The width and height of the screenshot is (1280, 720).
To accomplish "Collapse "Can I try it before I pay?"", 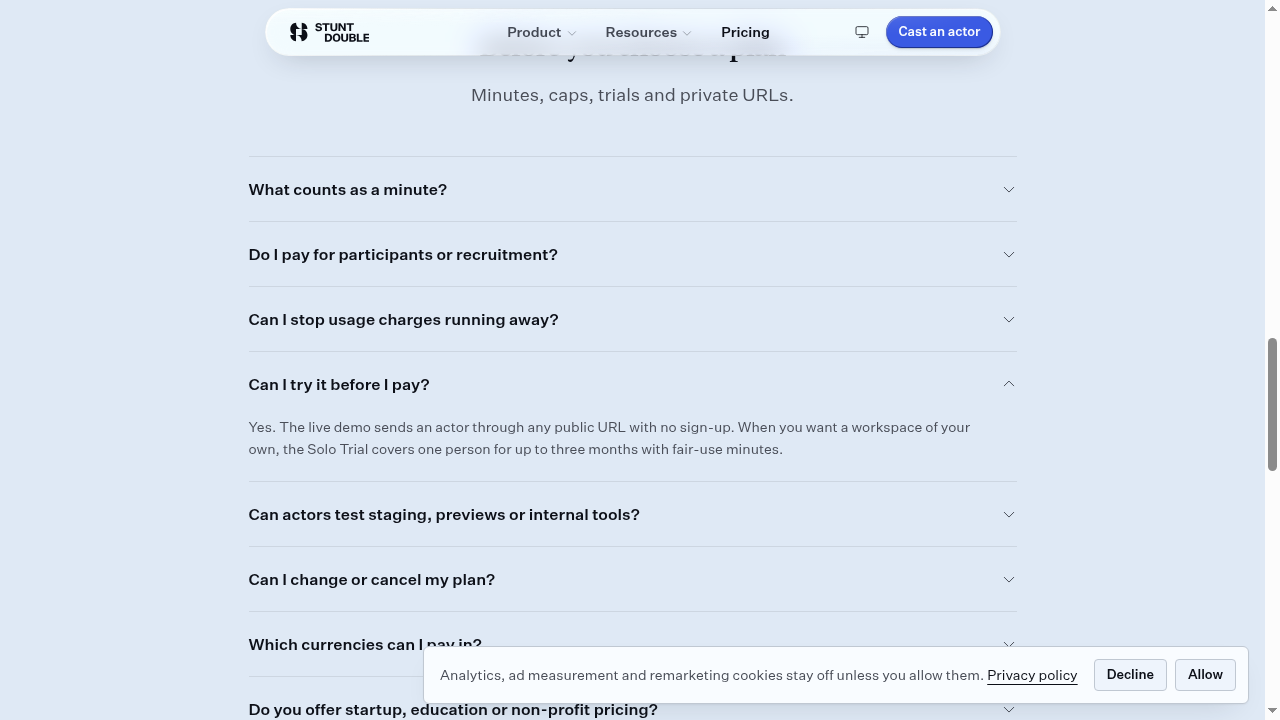I will pyautogui.click(x=632, y=385).
